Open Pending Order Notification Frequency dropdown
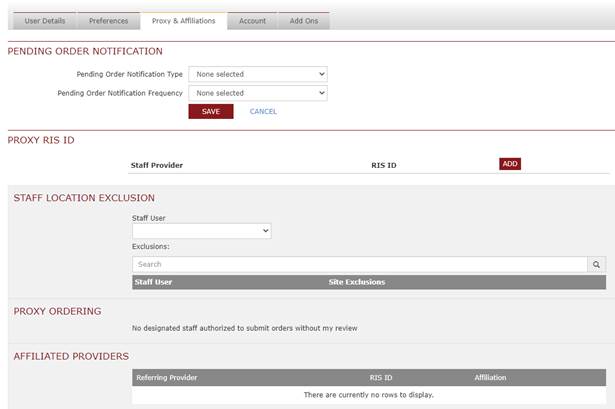The height and width of the screenshot is (409, 615). pyautogui.click(x=257, y=93)
